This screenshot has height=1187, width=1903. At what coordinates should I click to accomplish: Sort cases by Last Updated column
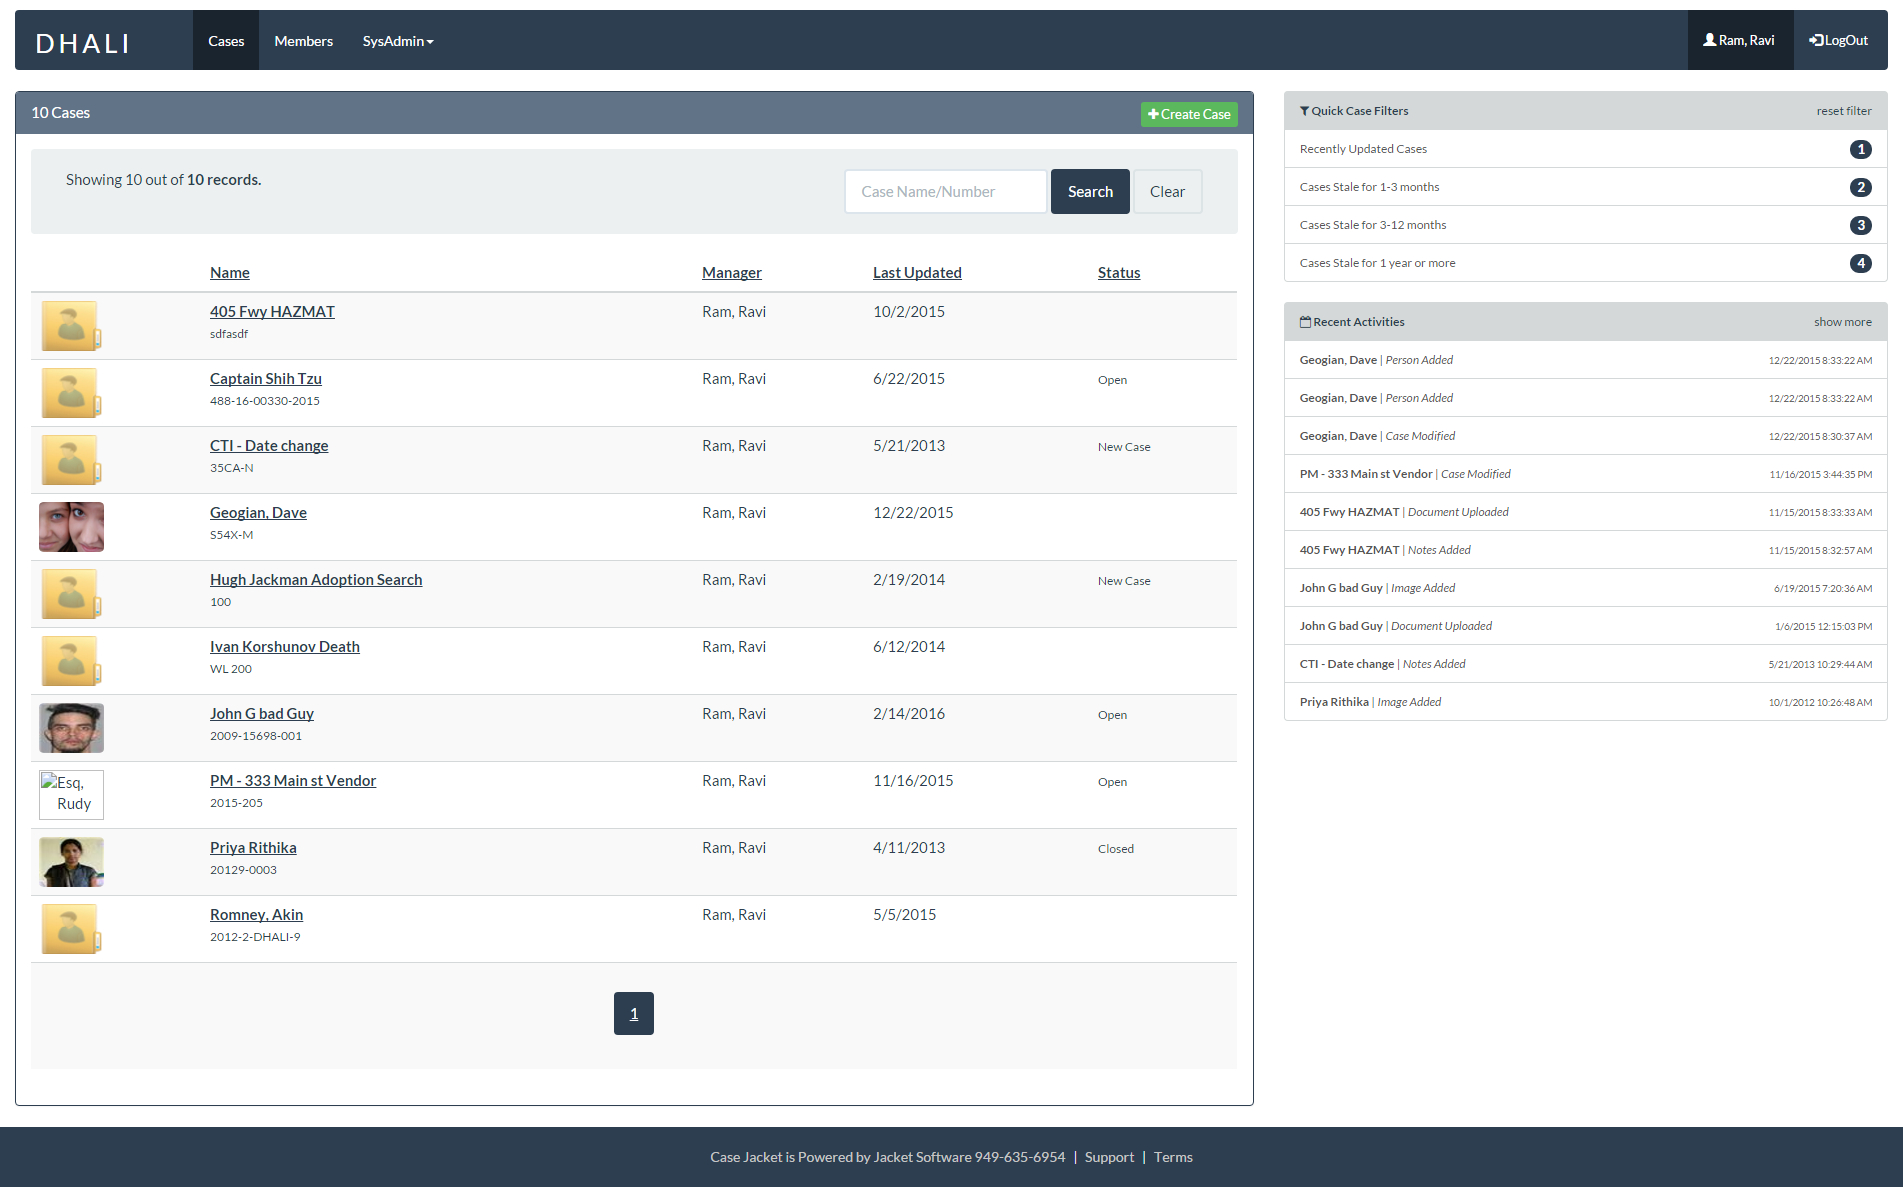click(916, 272)
